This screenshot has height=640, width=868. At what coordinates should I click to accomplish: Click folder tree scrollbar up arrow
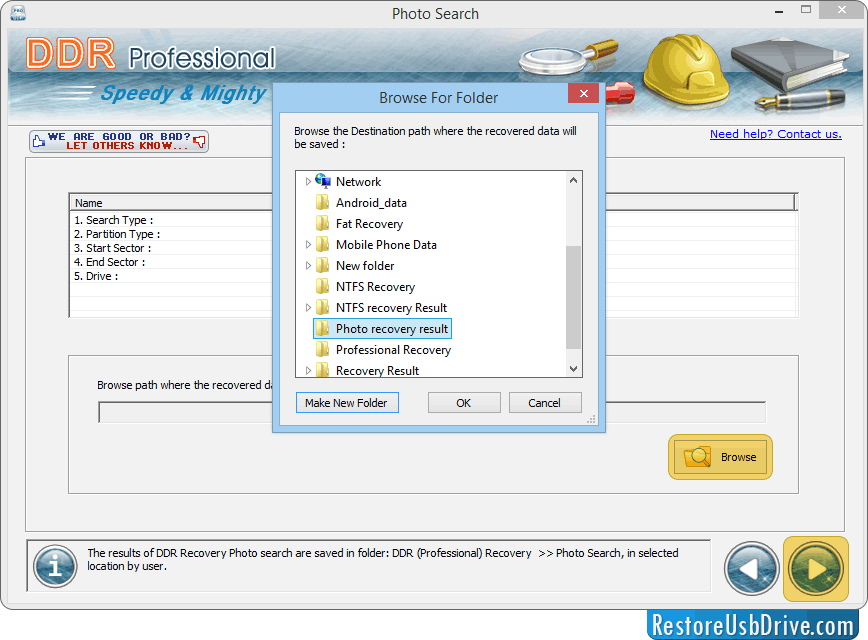point(574,180)
